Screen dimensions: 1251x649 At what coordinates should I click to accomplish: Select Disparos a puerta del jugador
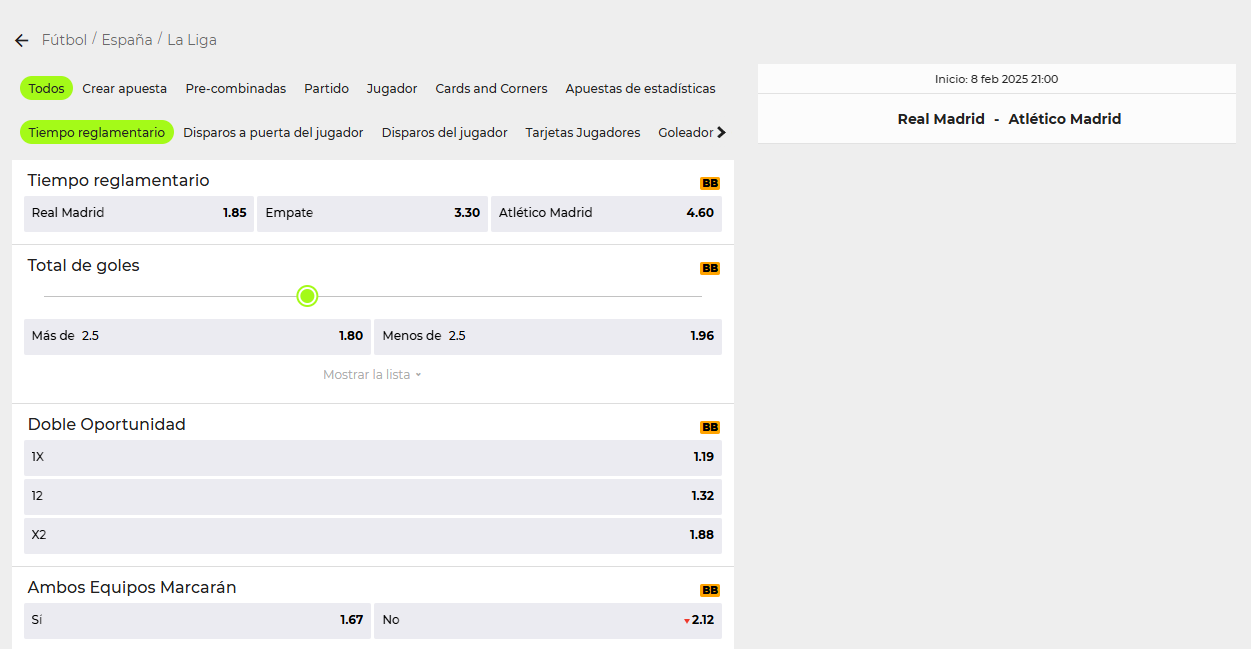(x=273, y=133)
